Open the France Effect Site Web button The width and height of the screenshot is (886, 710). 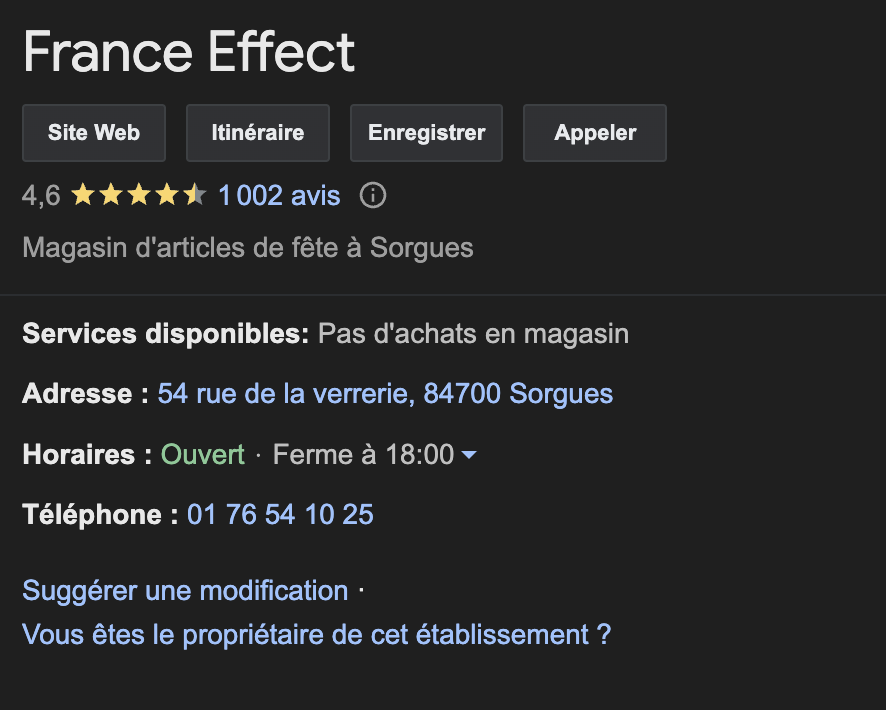pyautogui.click(x=94, y=133)
